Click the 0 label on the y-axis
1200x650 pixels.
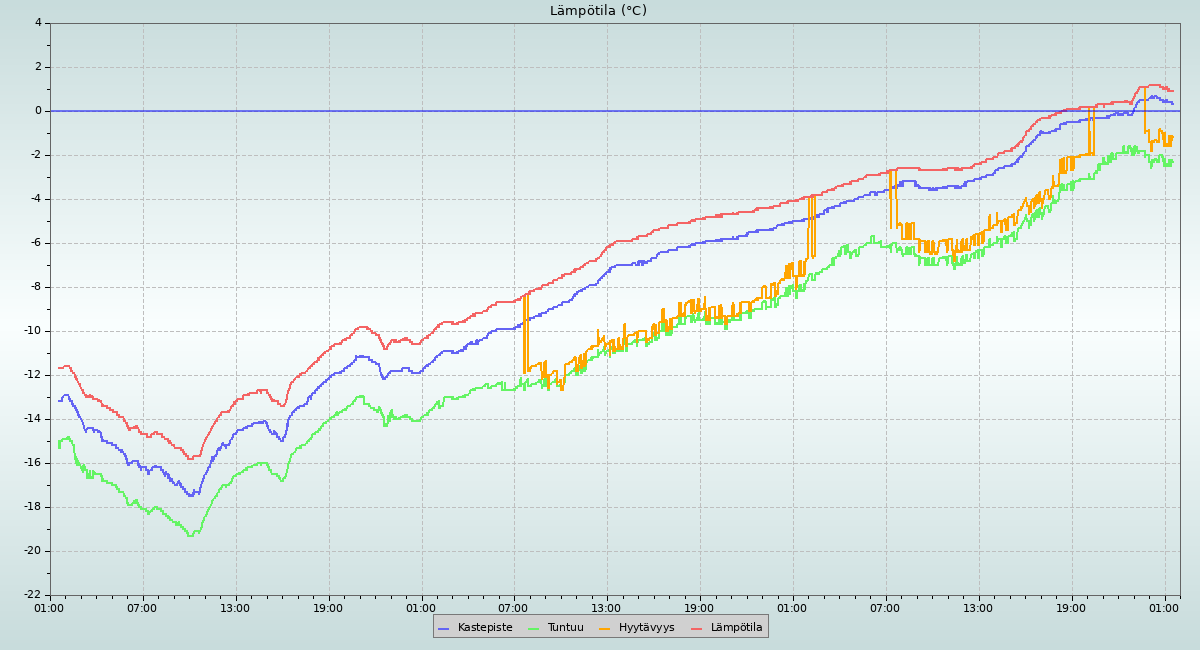point(38,111)
